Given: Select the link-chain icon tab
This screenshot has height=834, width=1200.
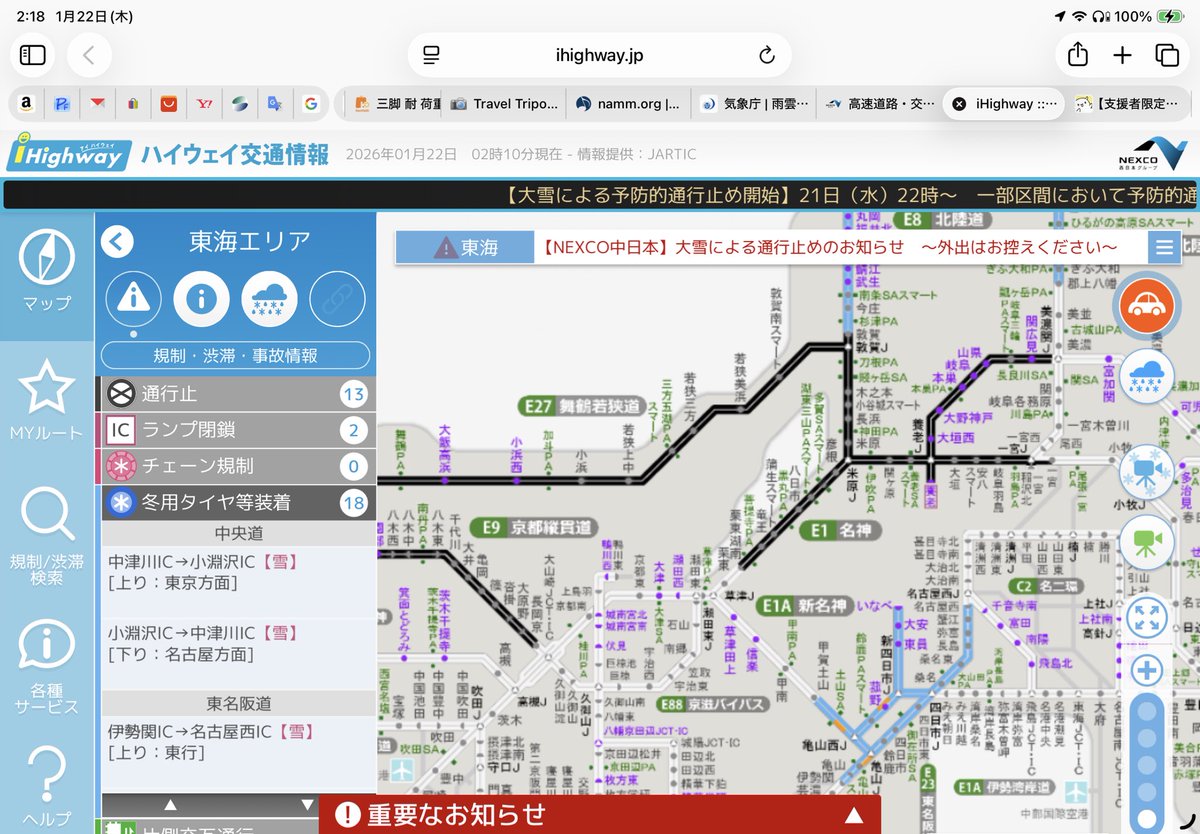Looking at the screenshot, I should [338, 298].
